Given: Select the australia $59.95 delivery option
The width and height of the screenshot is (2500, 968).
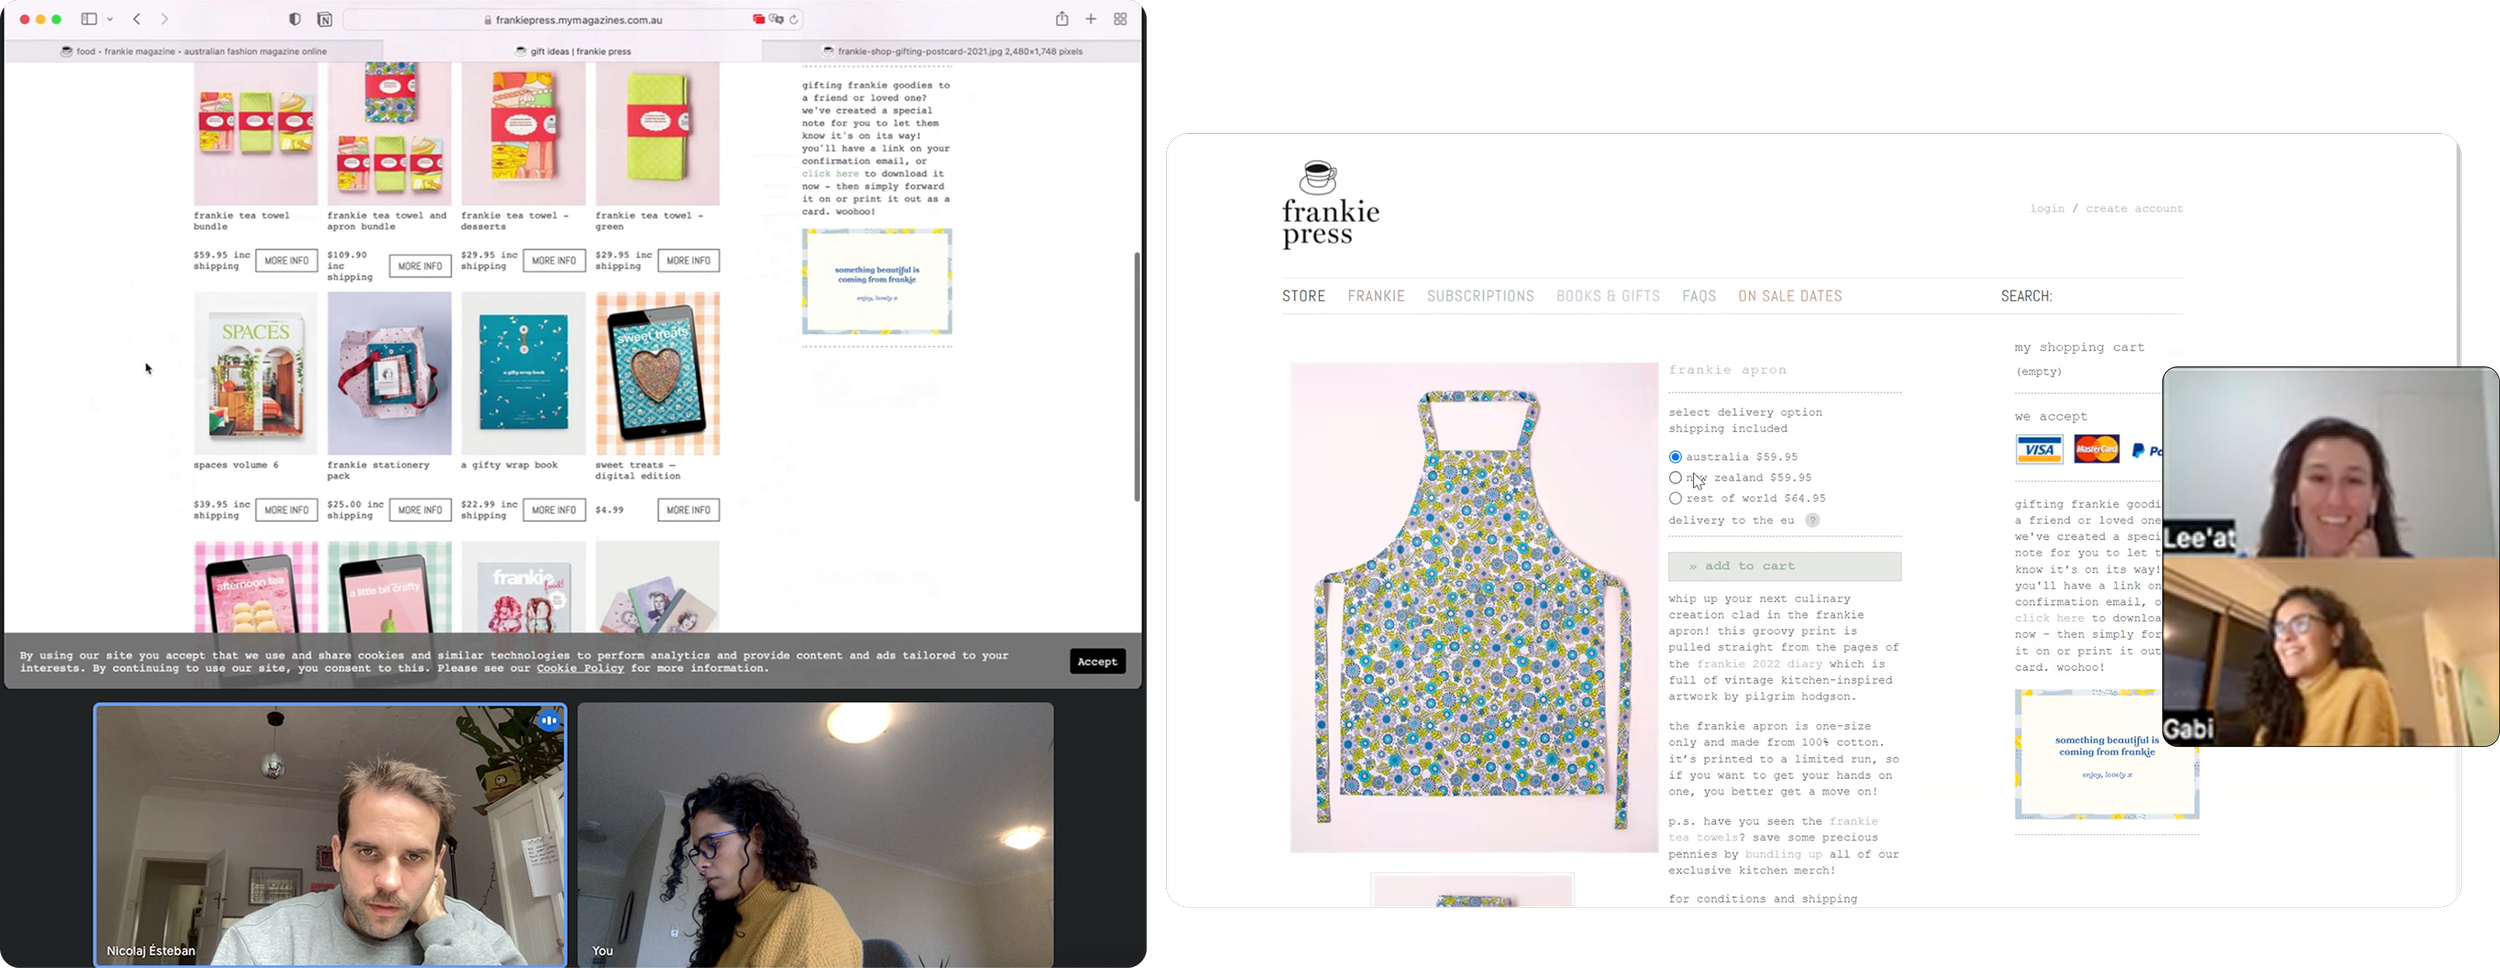Looking at the screenshot, I should (x=1675, y=457).
